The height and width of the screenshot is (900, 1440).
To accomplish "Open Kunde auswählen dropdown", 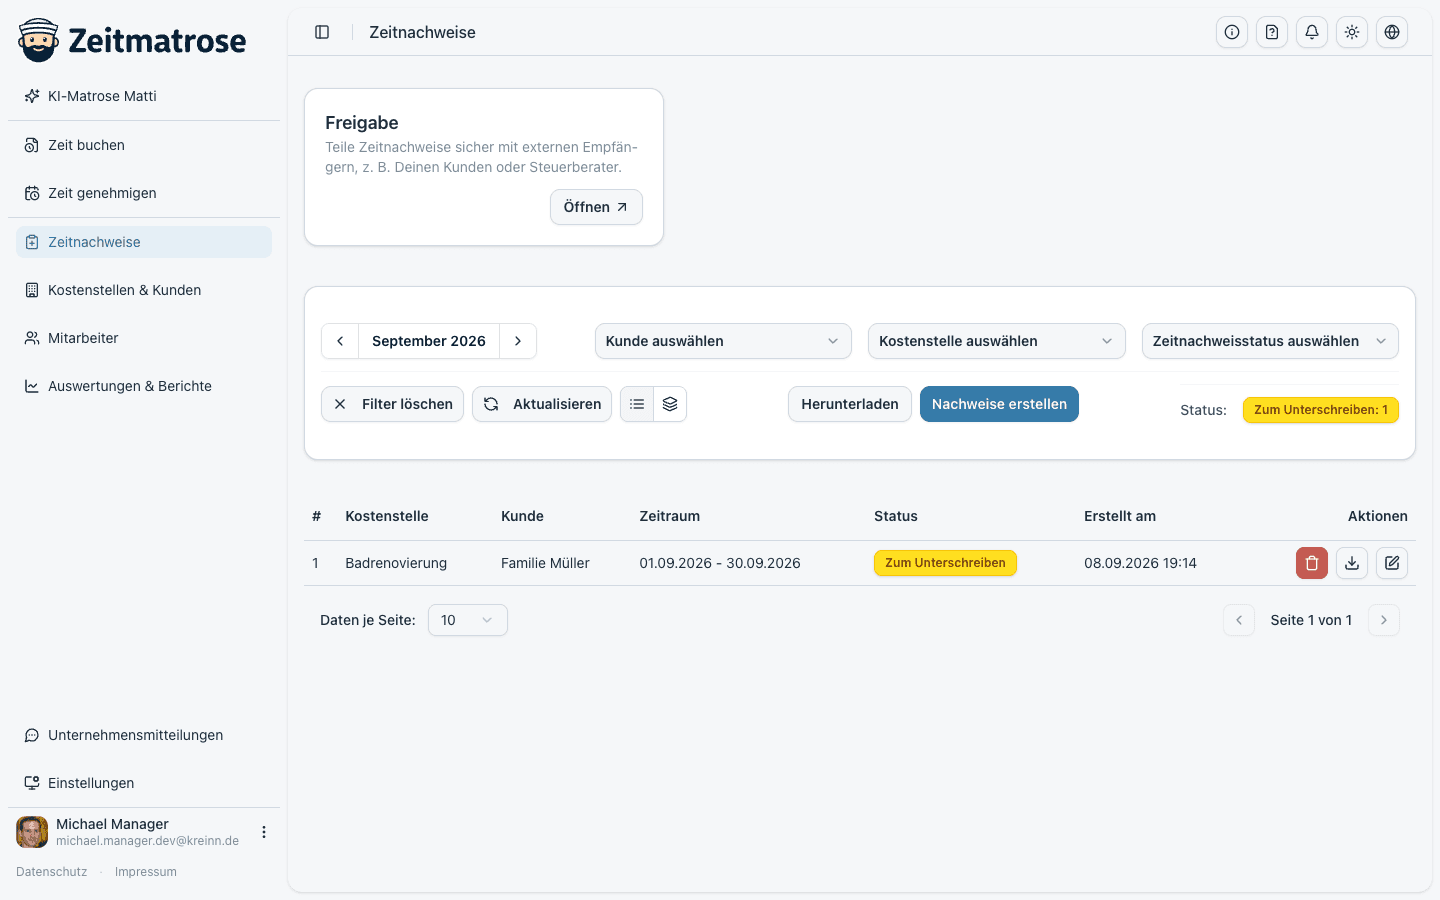I will click(723, 341).
